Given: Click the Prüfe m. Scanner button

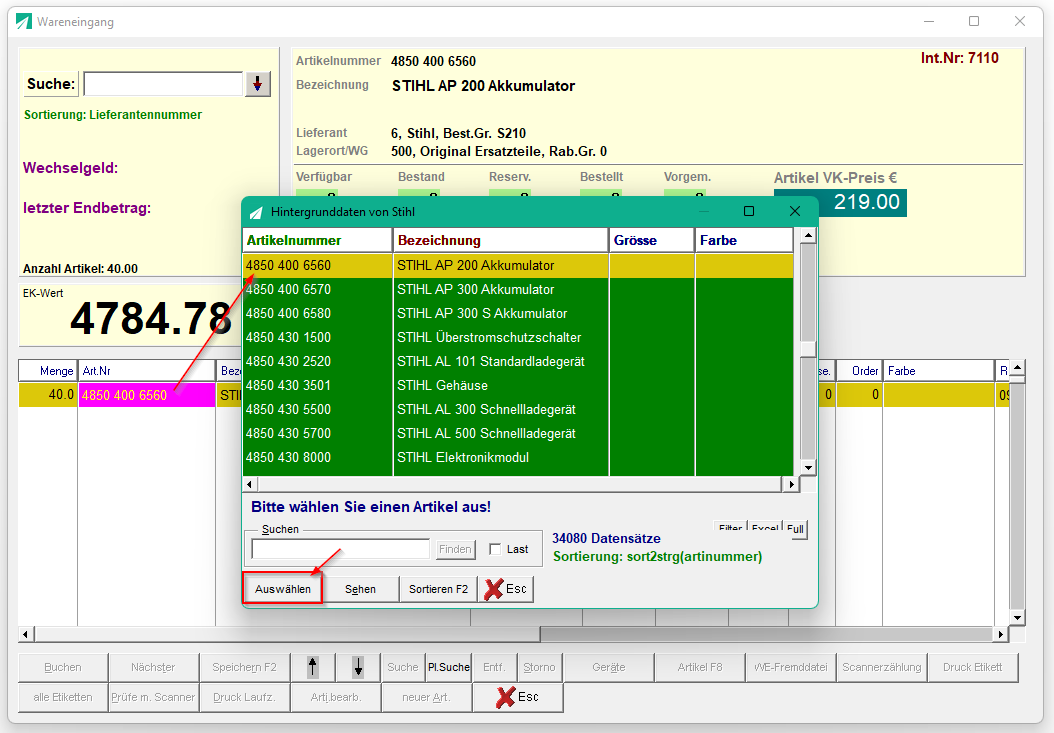Looking at the screenshot, I should [153, 697].
